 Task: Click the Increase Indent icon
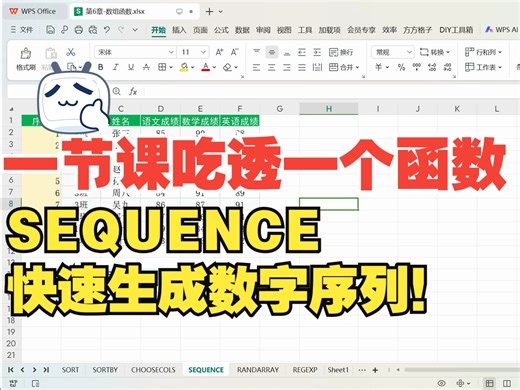pyautogui.click(x=317, y=52)
